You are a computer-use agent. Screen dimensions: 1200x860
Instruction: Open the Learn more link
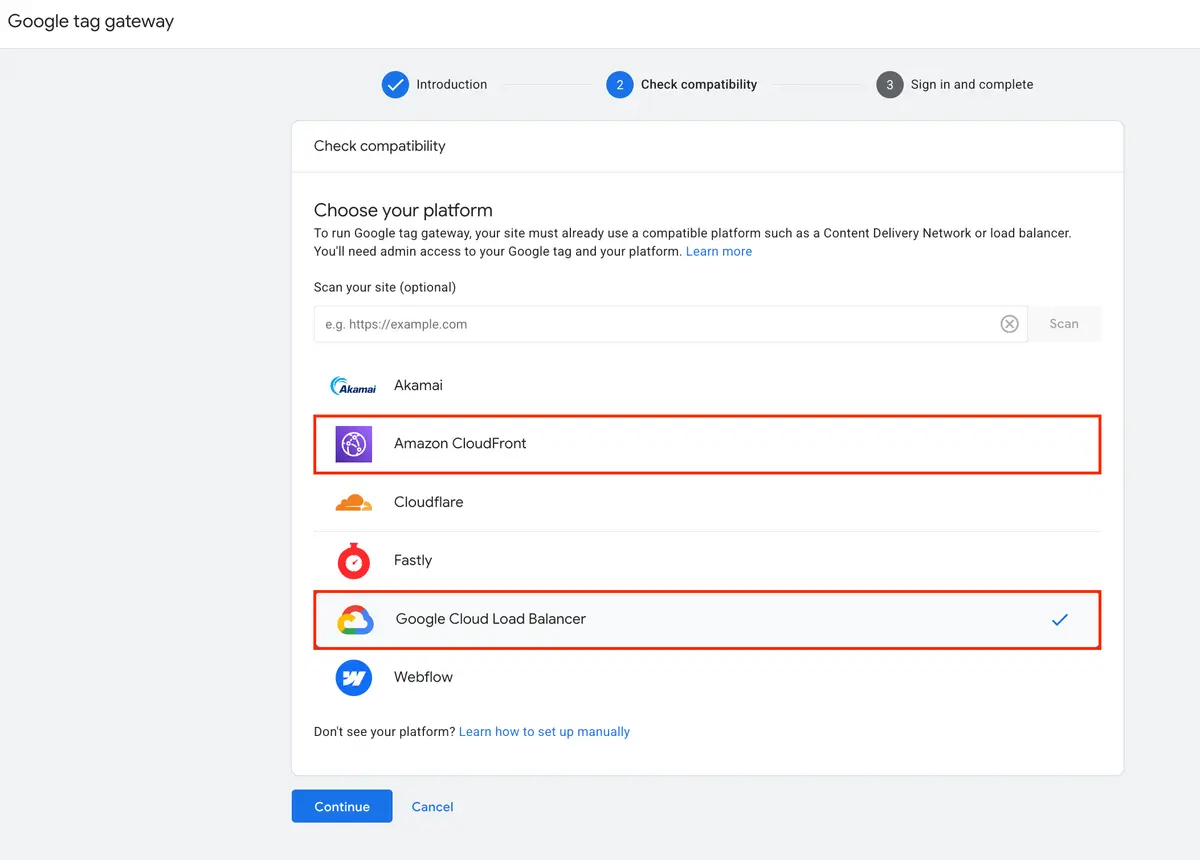click(x=719, y=252)
